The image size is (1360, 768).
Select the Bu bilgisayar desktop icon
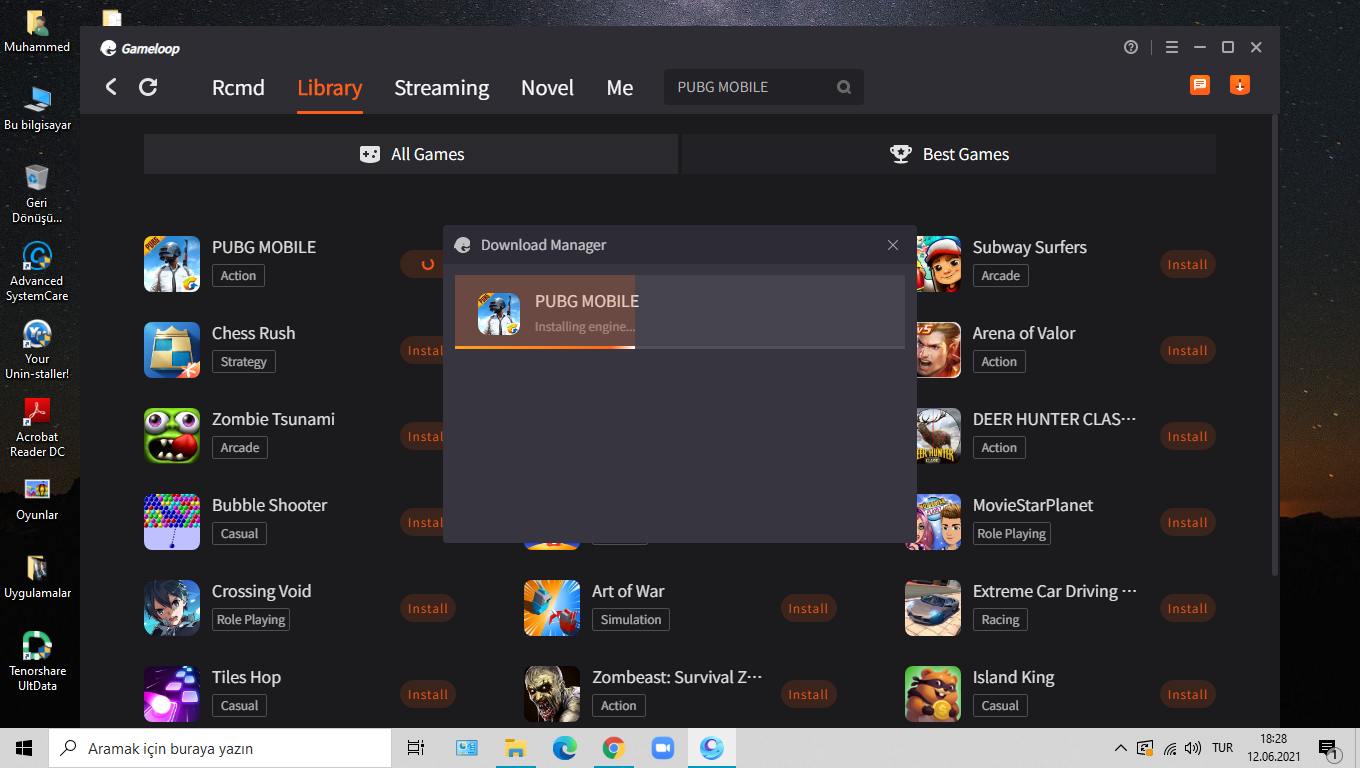click(37, 109)
